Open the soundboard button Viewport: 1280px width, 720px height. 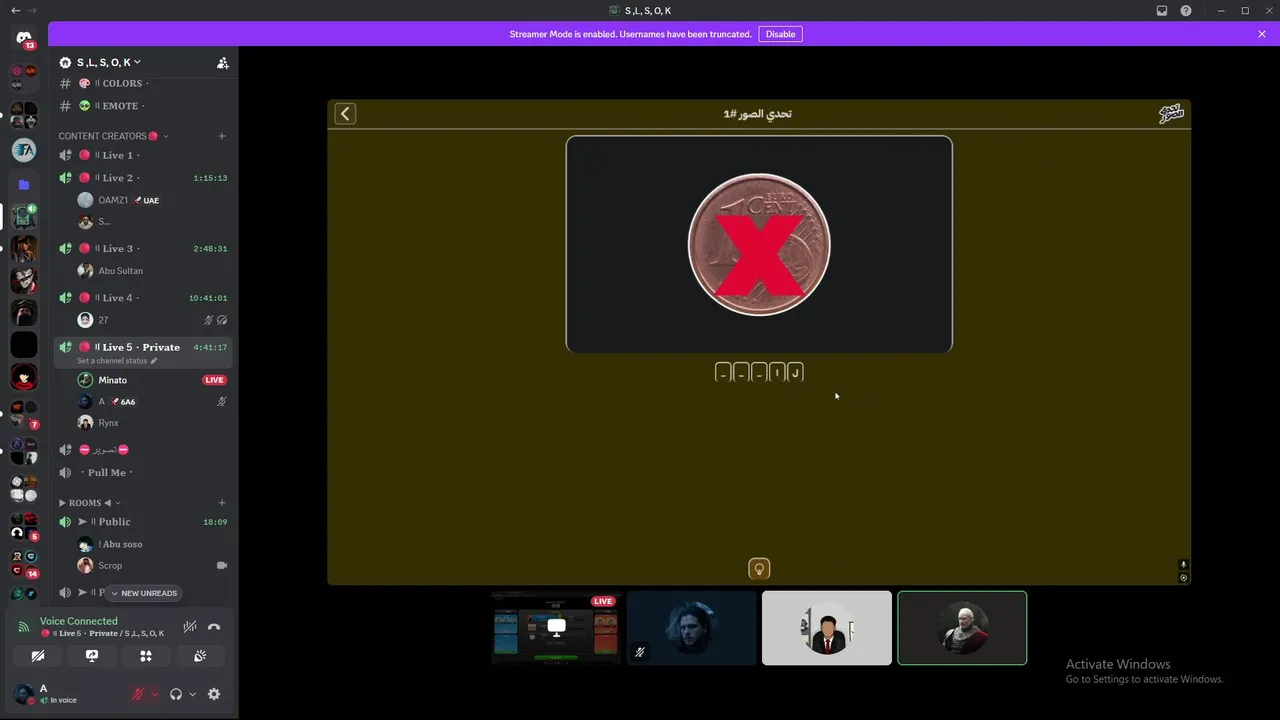[200, 656]
